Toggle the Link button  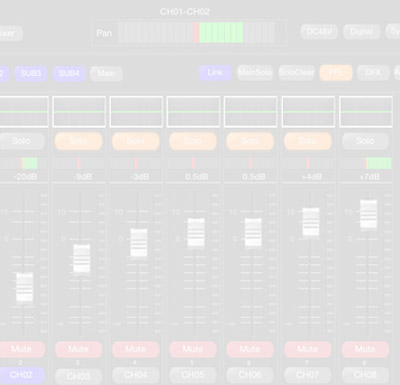click(x=215, y=73)
